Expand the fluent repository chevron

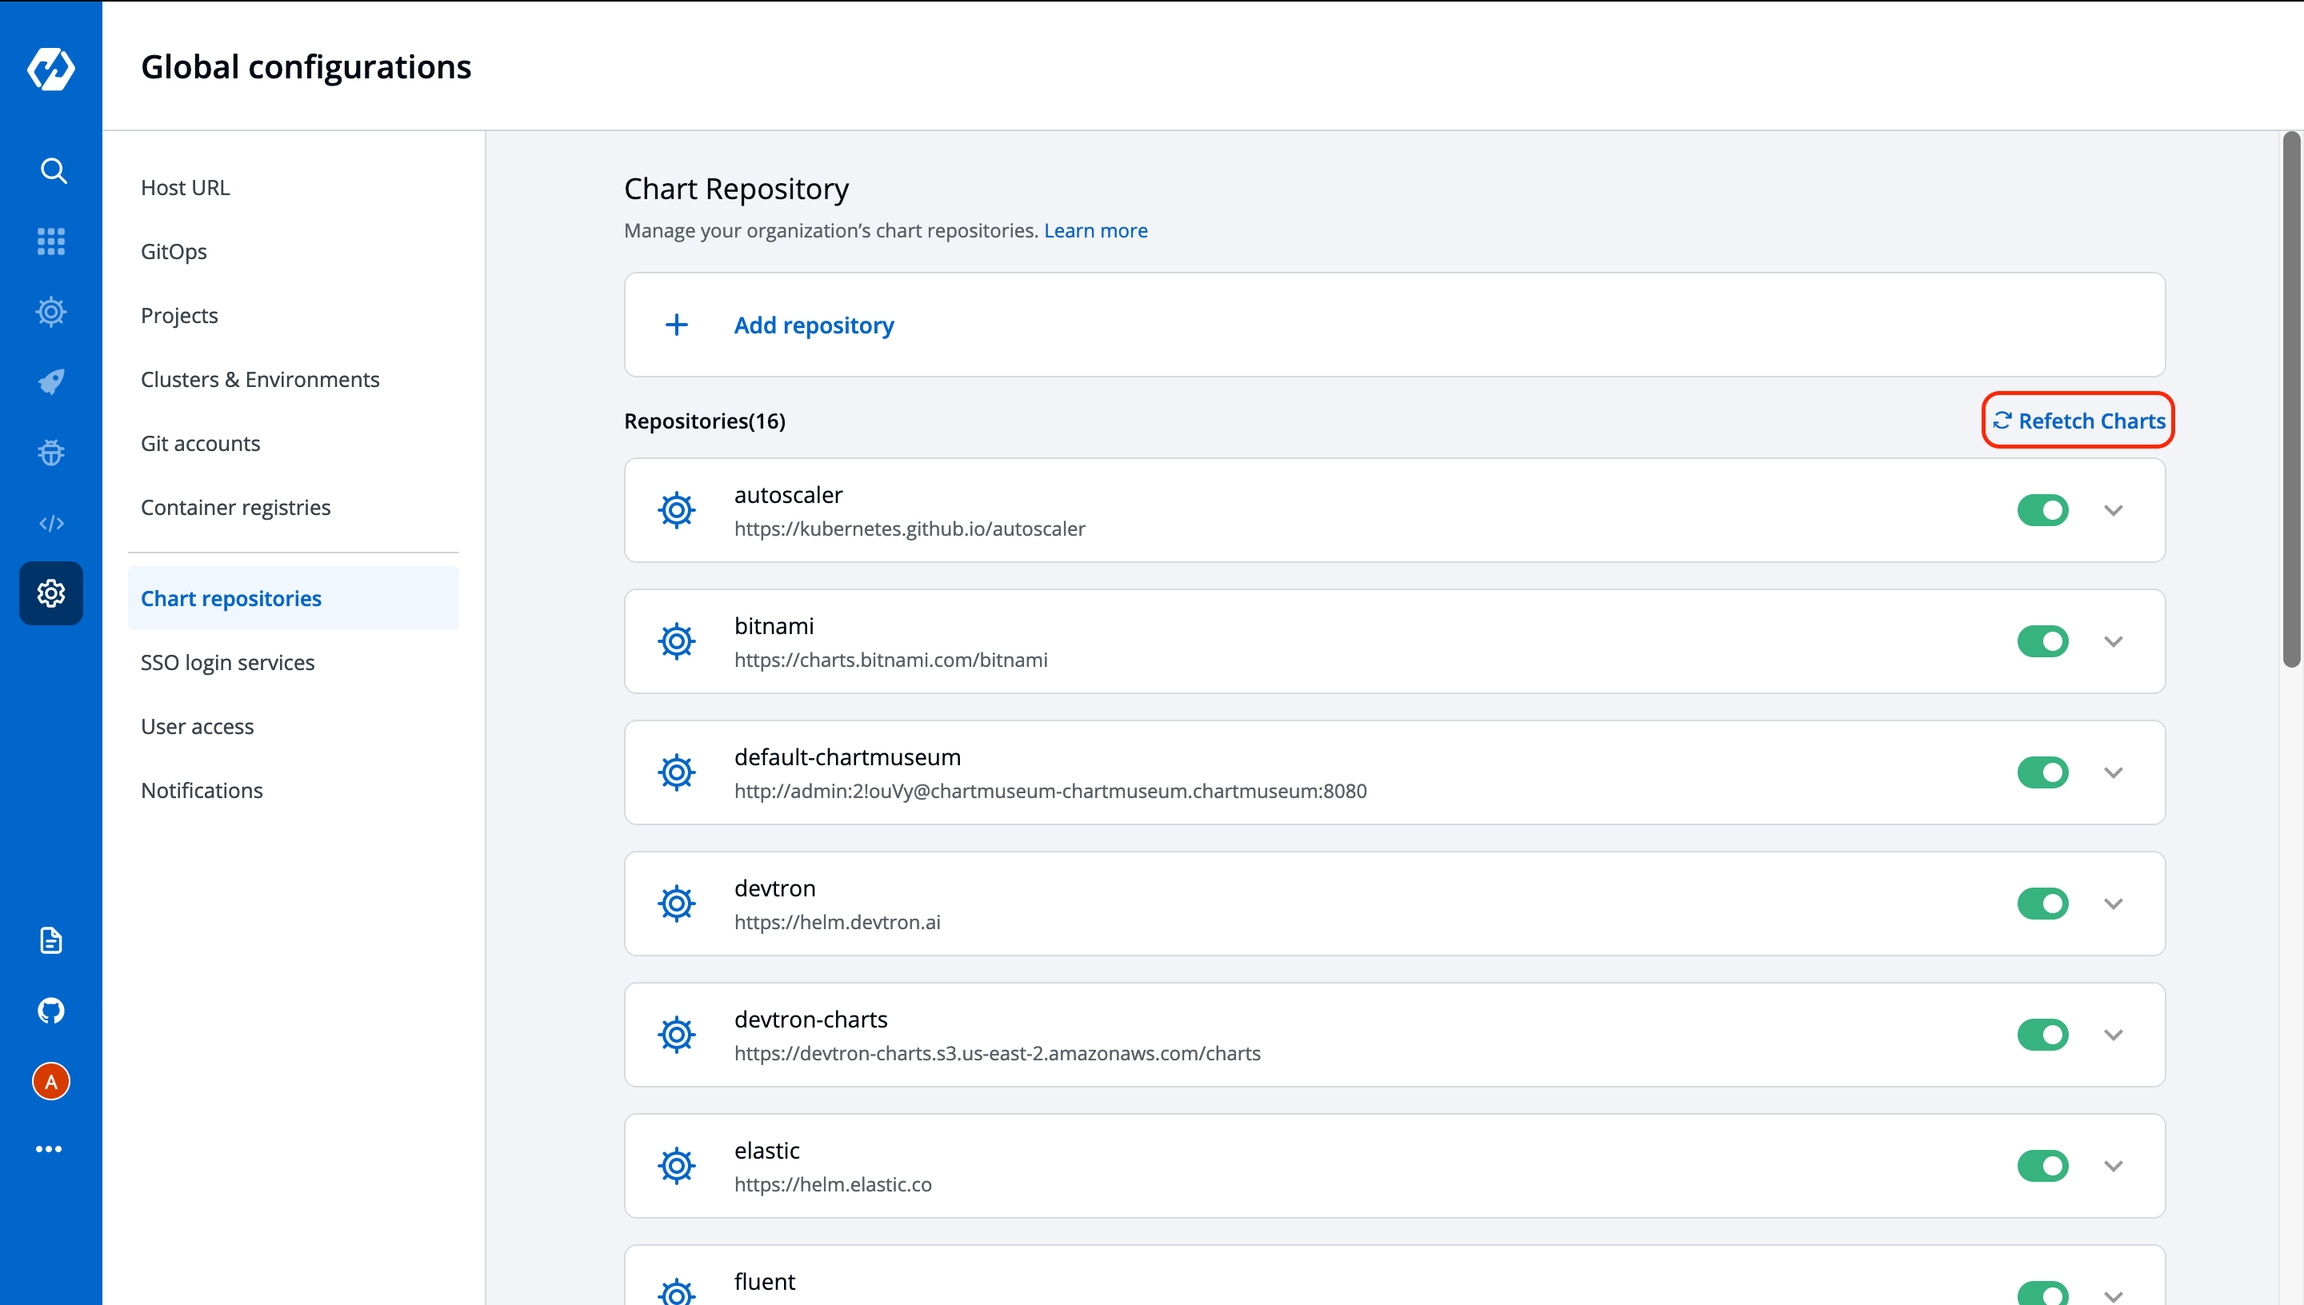pyautogui.click(x=2113, y=1295)
